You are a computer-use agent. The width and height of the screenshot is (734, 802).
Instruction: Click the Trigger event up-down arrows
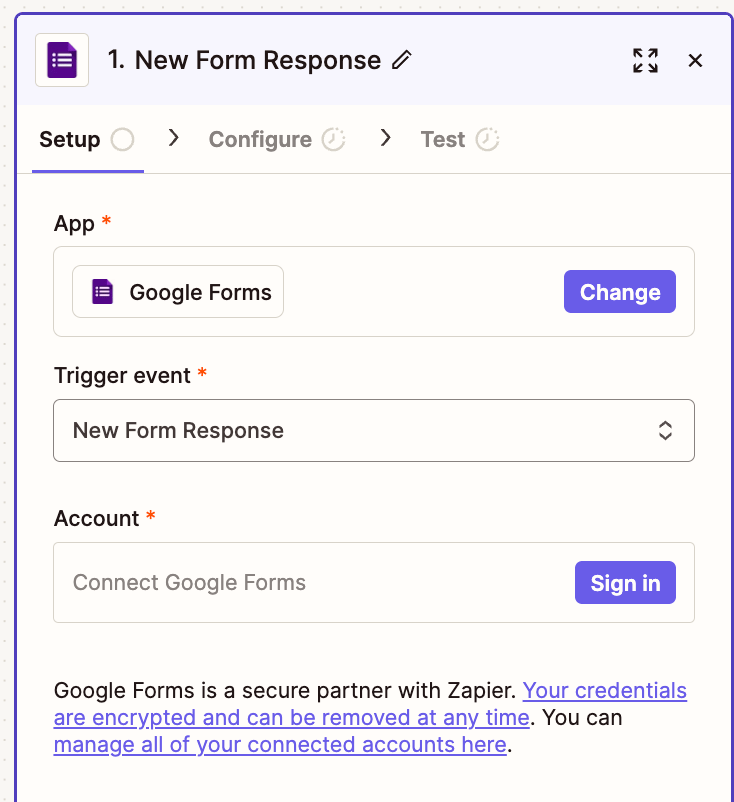tap(665, 431)
